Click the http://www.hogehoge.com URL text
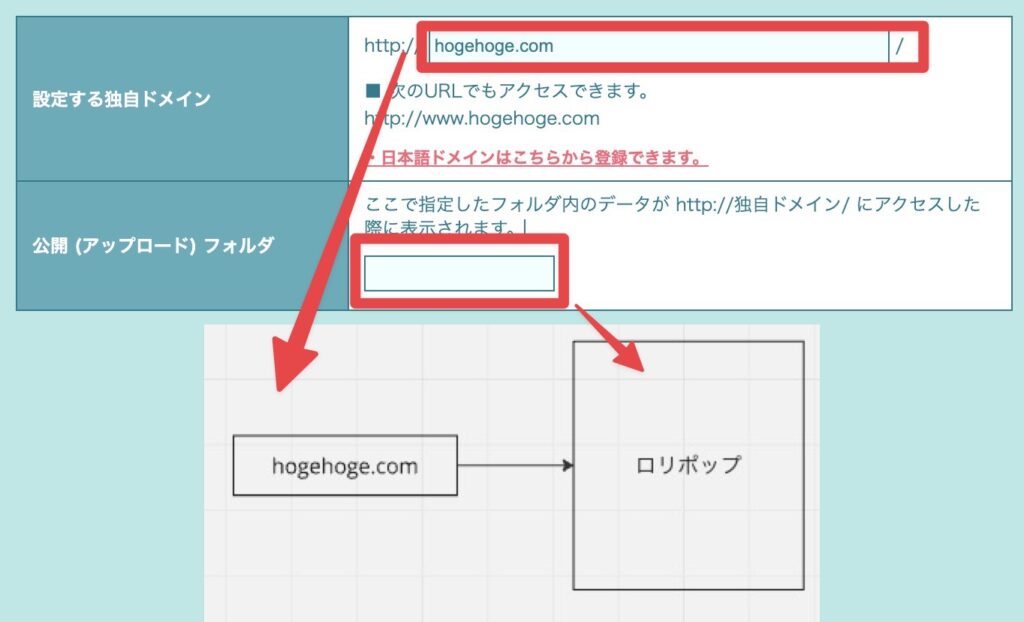 coord(482,119)
